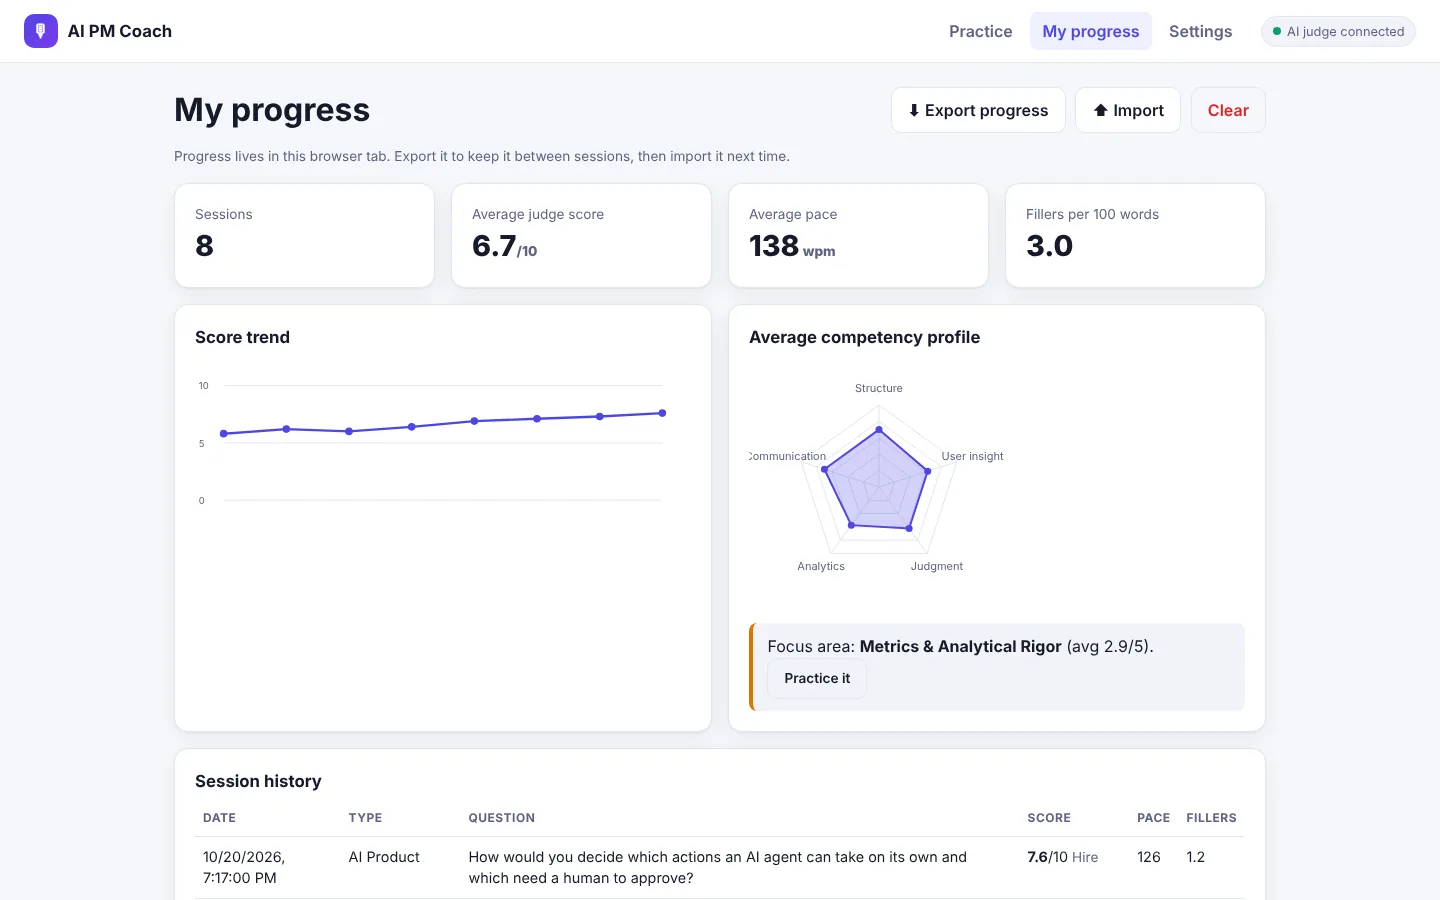Click the upload arrow on Import button
Viewport: 1440px width, 900px height.
click(1100, 110)
